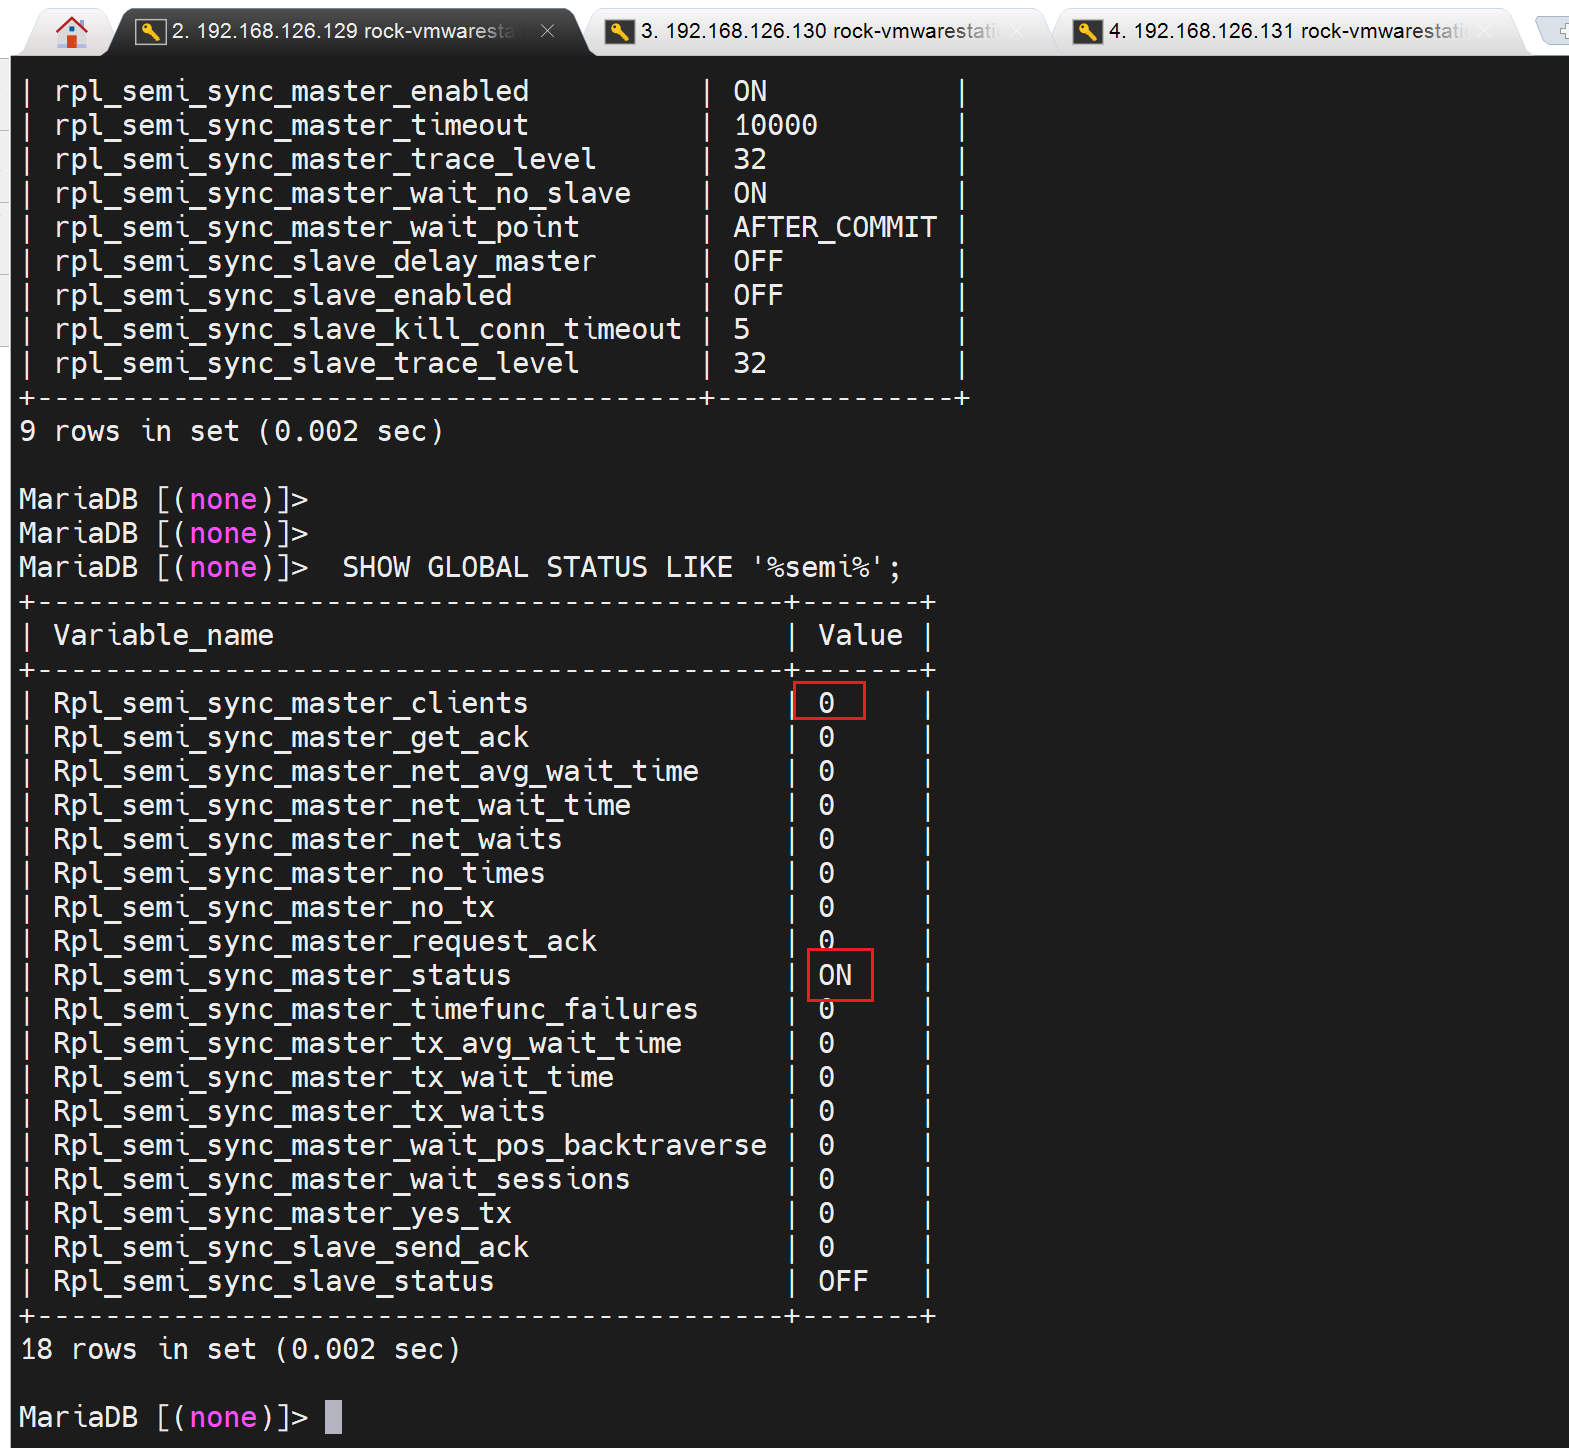Click the 10000 timeout value
1569x1448 pixels.
[776, 126]
